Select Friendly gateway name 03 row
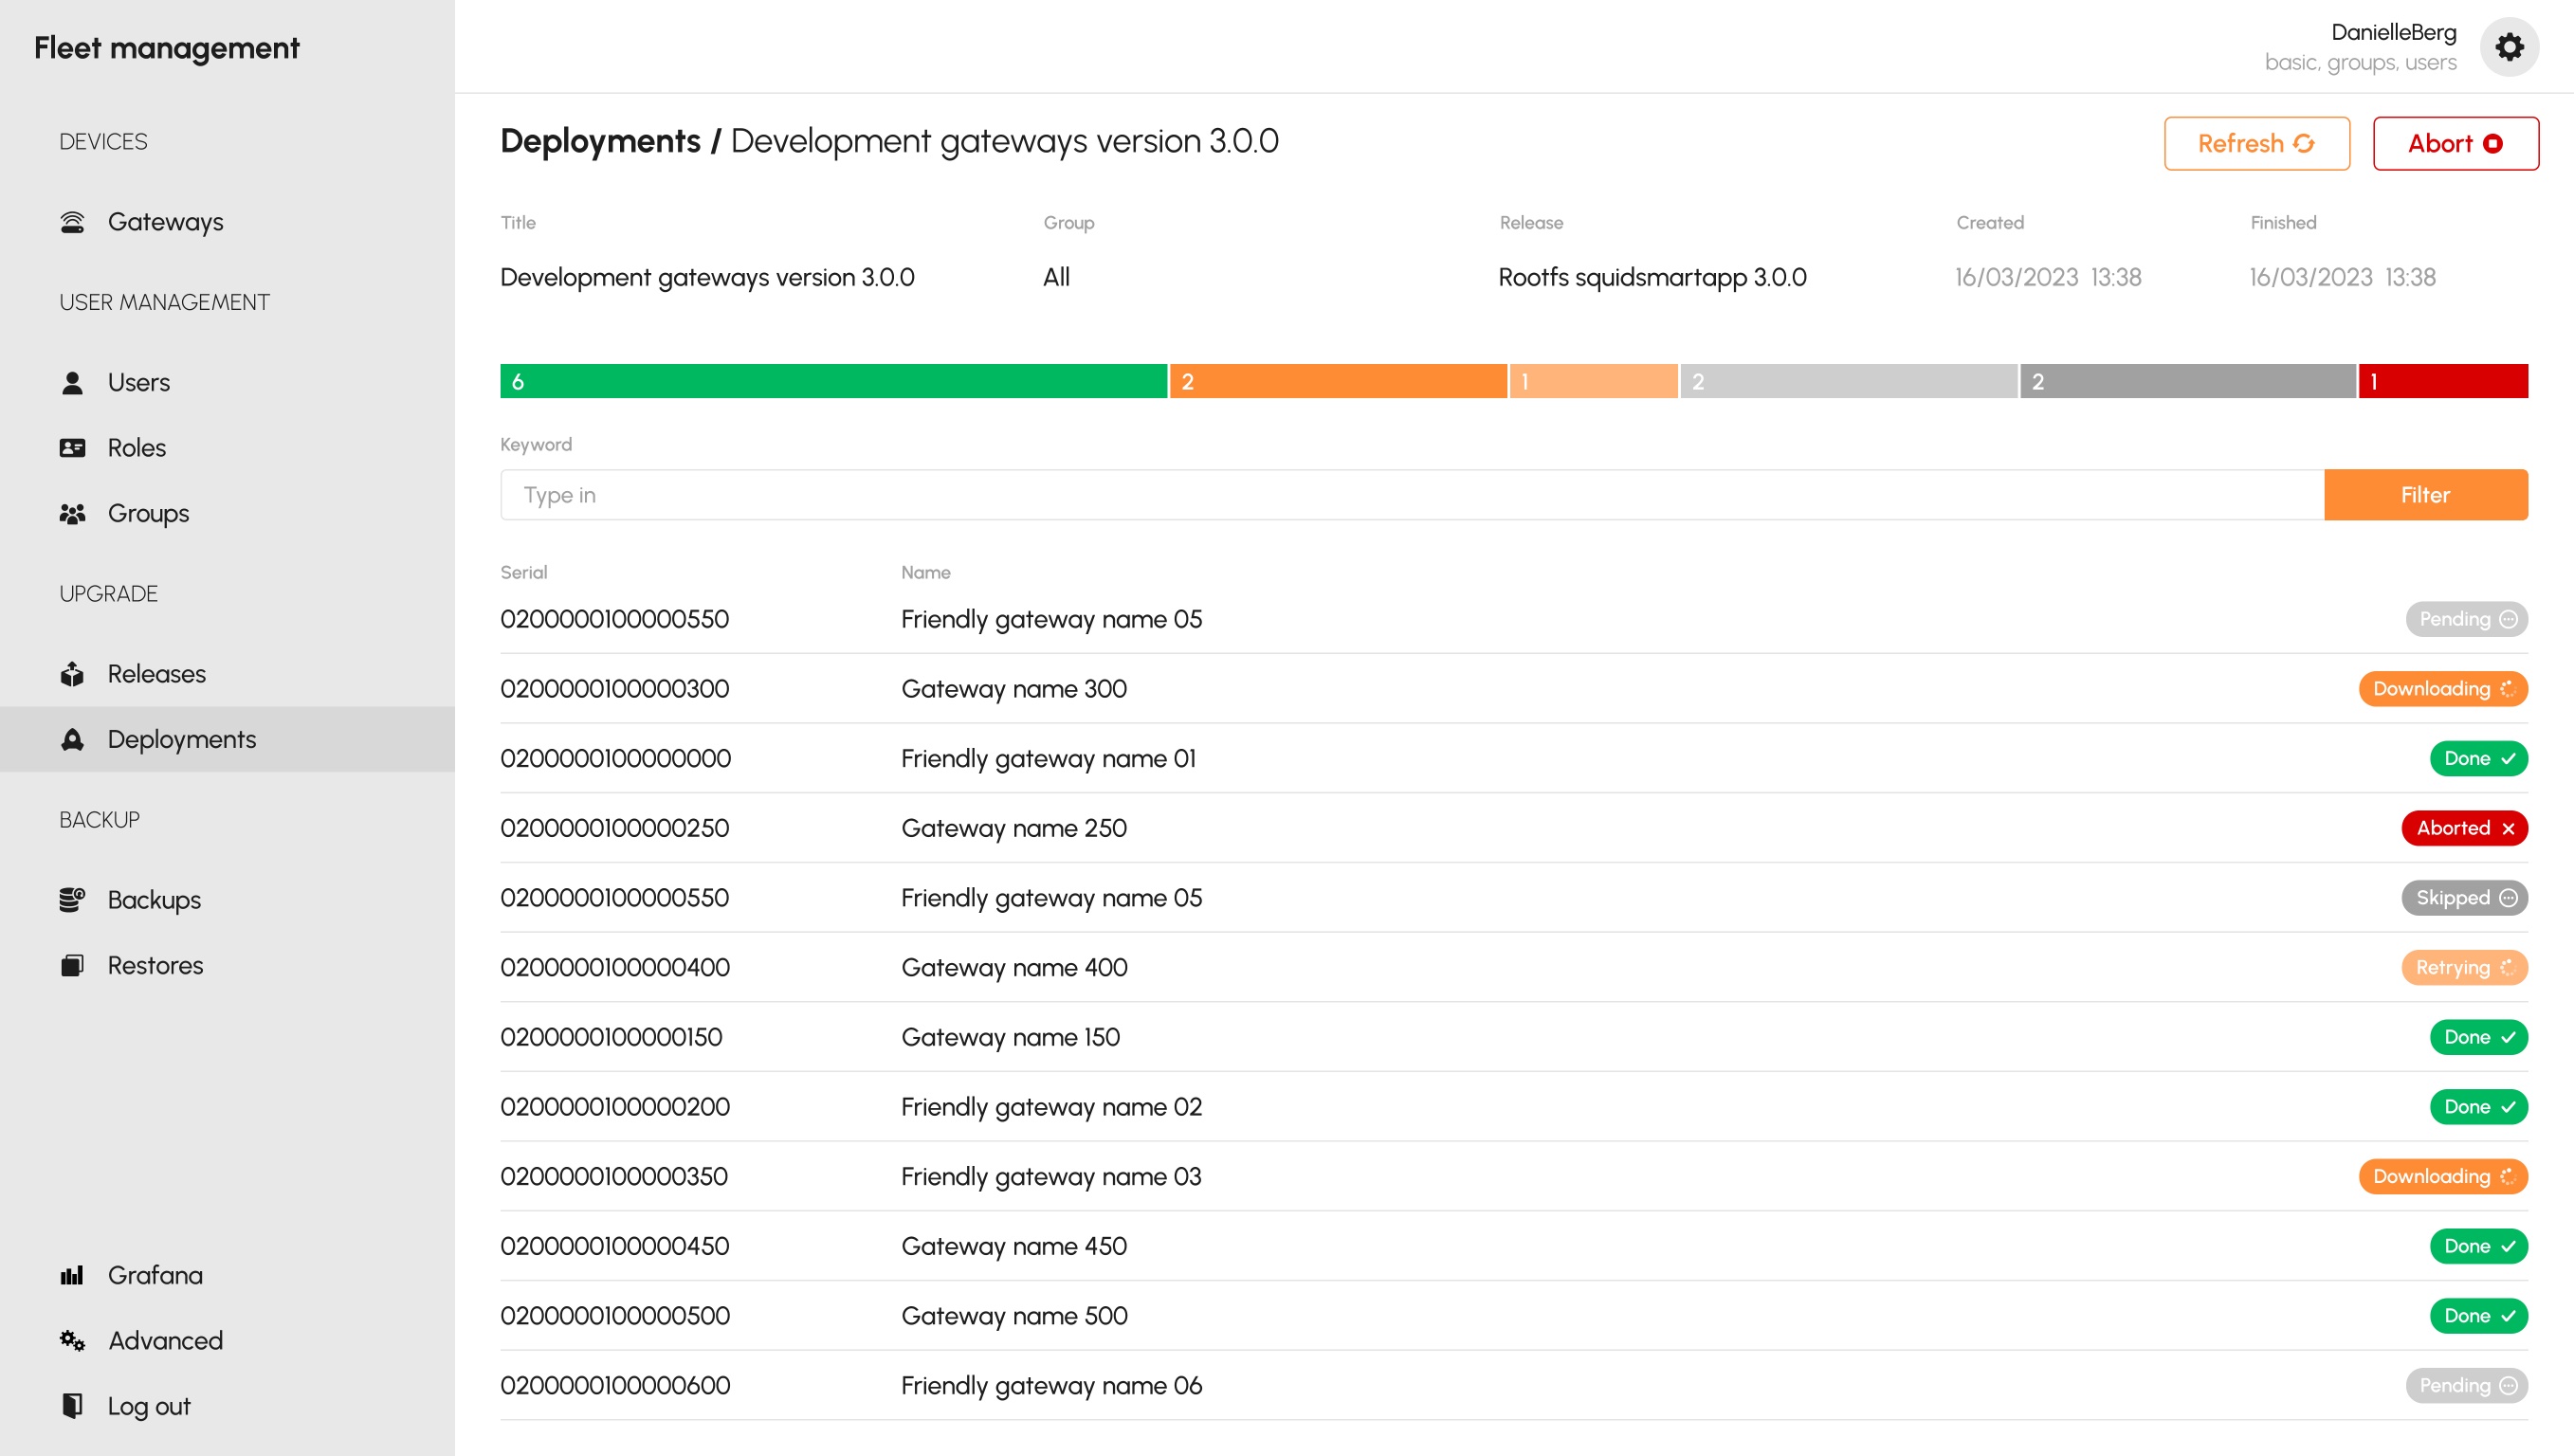Viewport: 2574px width, 1456px height. (1514, 1177)
